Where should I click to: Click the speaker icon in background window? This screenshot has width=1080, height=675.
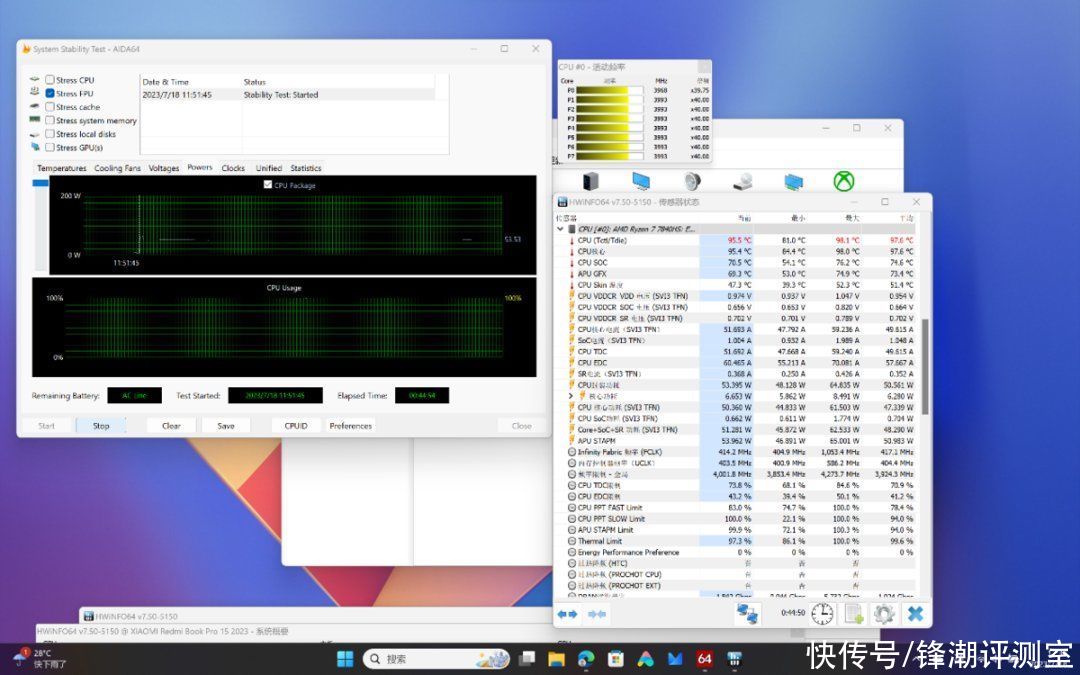692,181
